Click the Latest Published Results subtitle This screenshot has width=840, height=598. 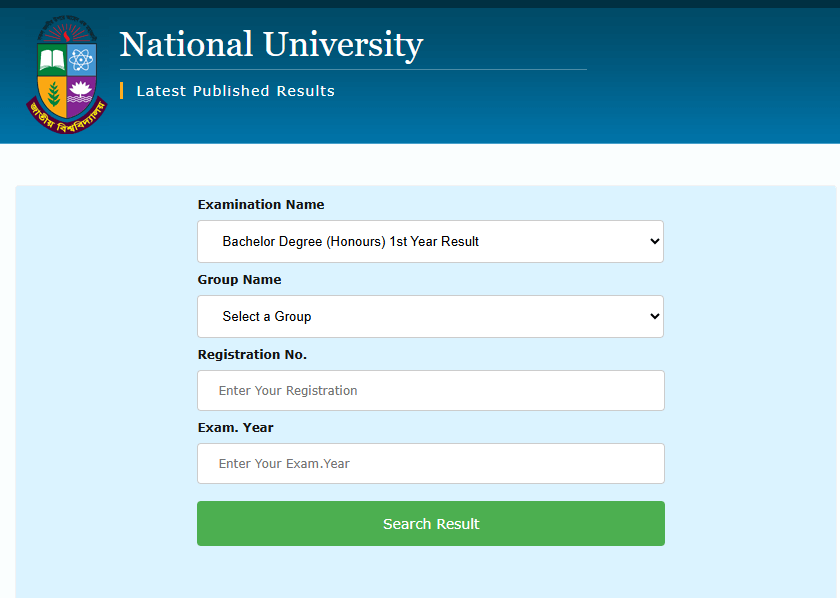click(x=235, y=91)
